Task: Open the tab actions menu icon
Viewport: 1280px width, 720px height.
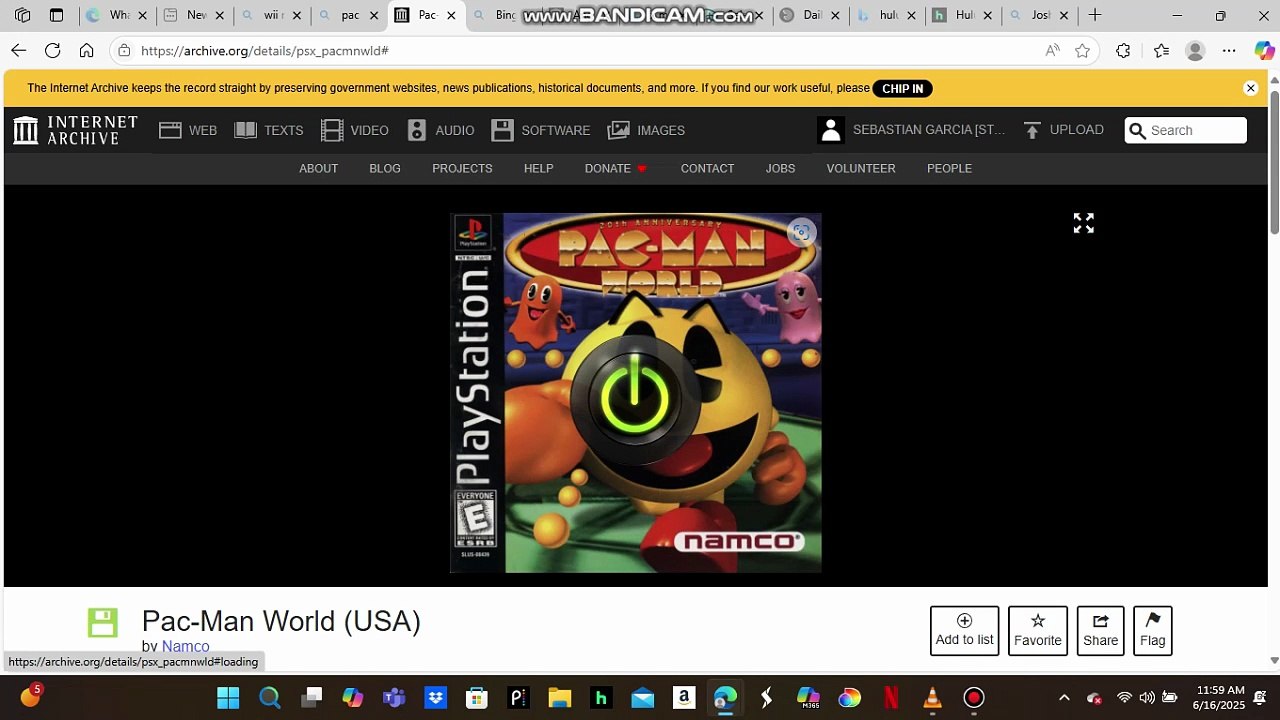Action: coord(57,15)
